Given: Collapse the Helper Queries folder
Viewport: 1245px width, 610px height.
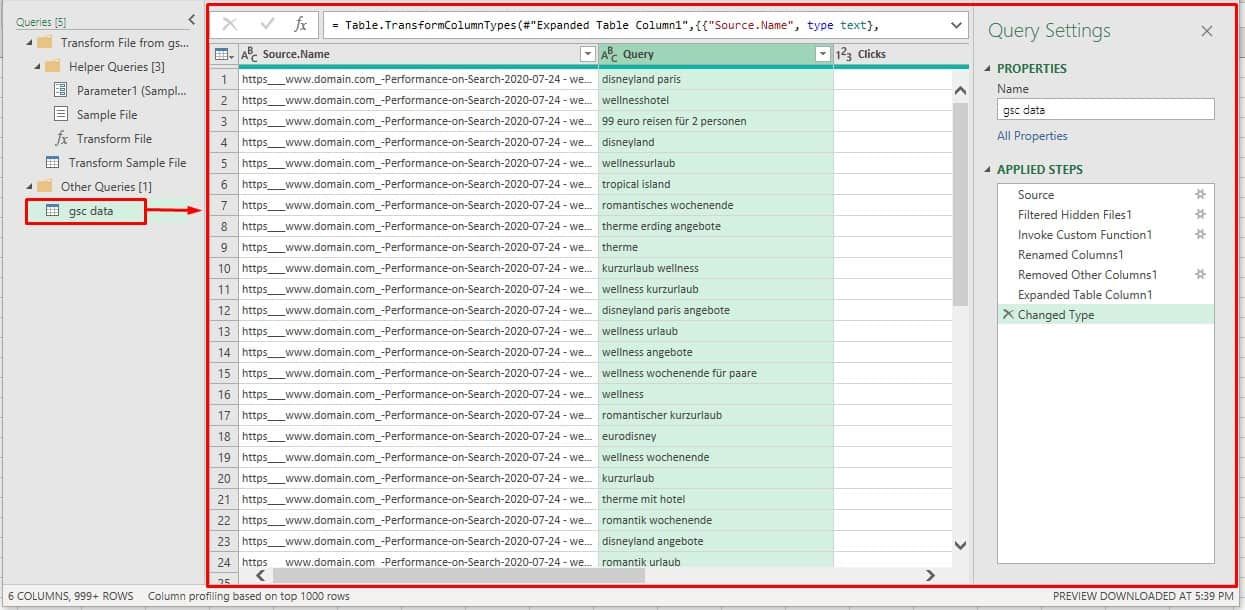Looking at the screenshot, I should pos(38,67).
